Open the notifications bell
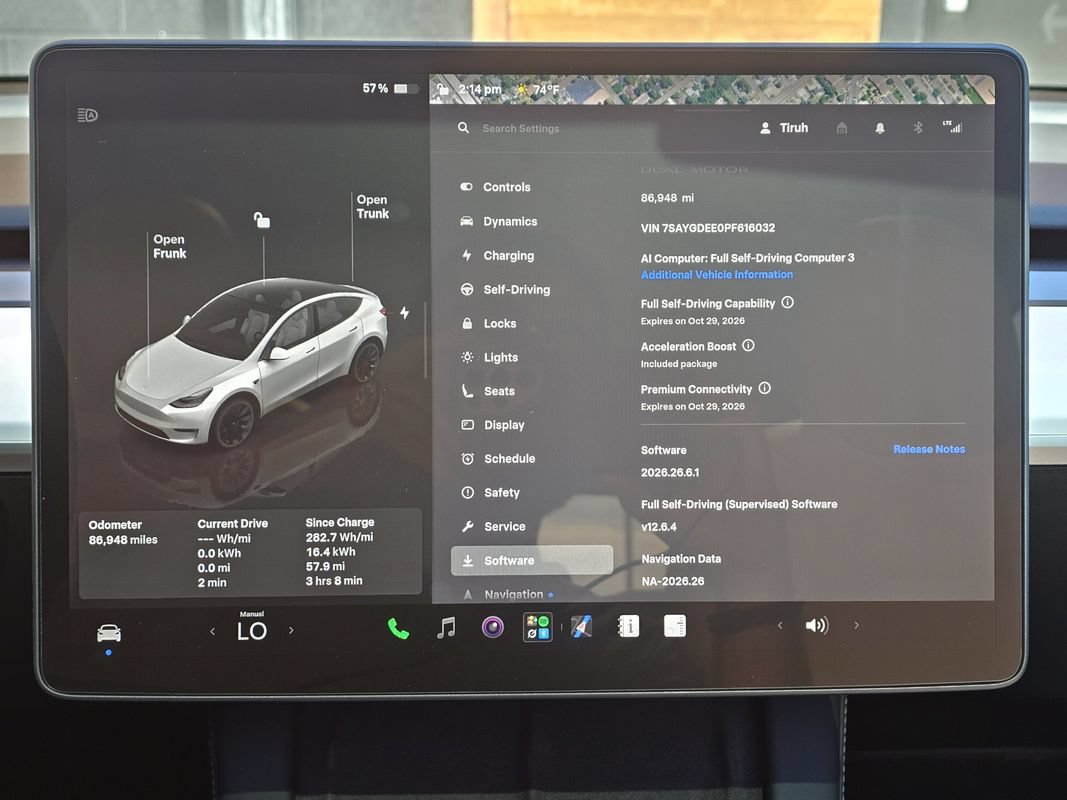Image resolution: width=1067 pixels, height=800 pixels. pyautogui.click(x=880, y=128)
